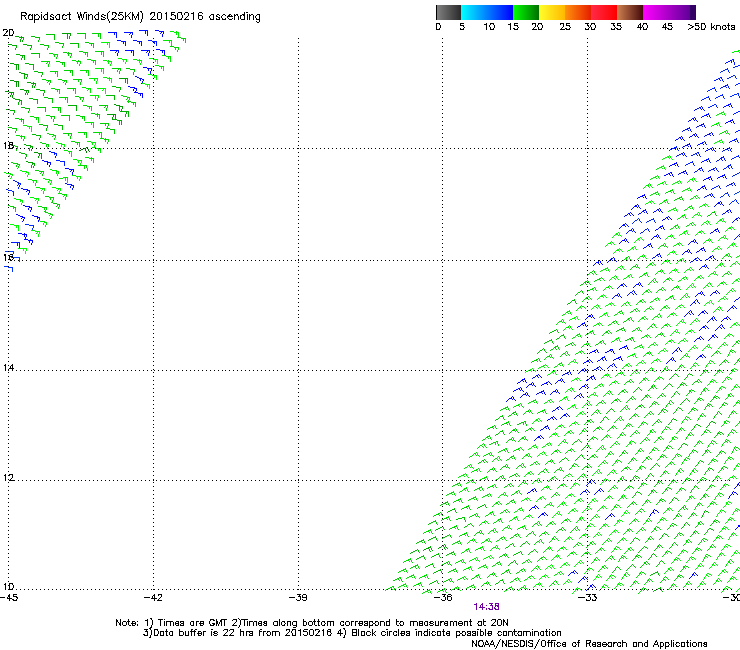Click the cyan-blue 5-15 knots color segment

point(487,12)
